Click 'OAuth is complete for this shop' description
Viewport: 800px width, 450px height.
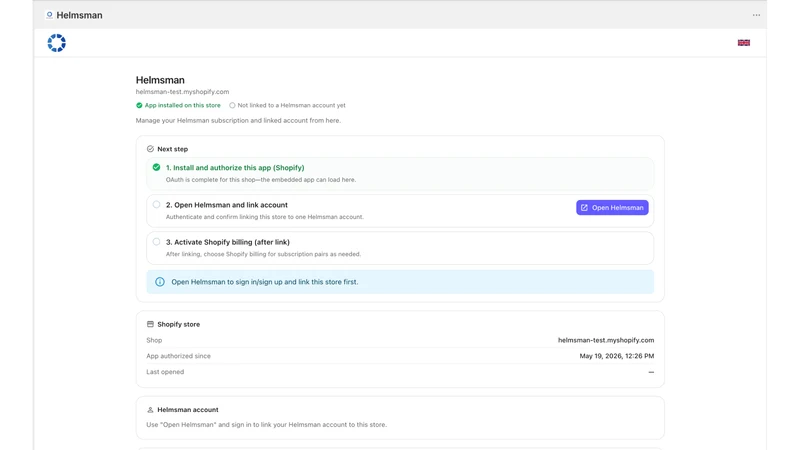tap(261, 180)
